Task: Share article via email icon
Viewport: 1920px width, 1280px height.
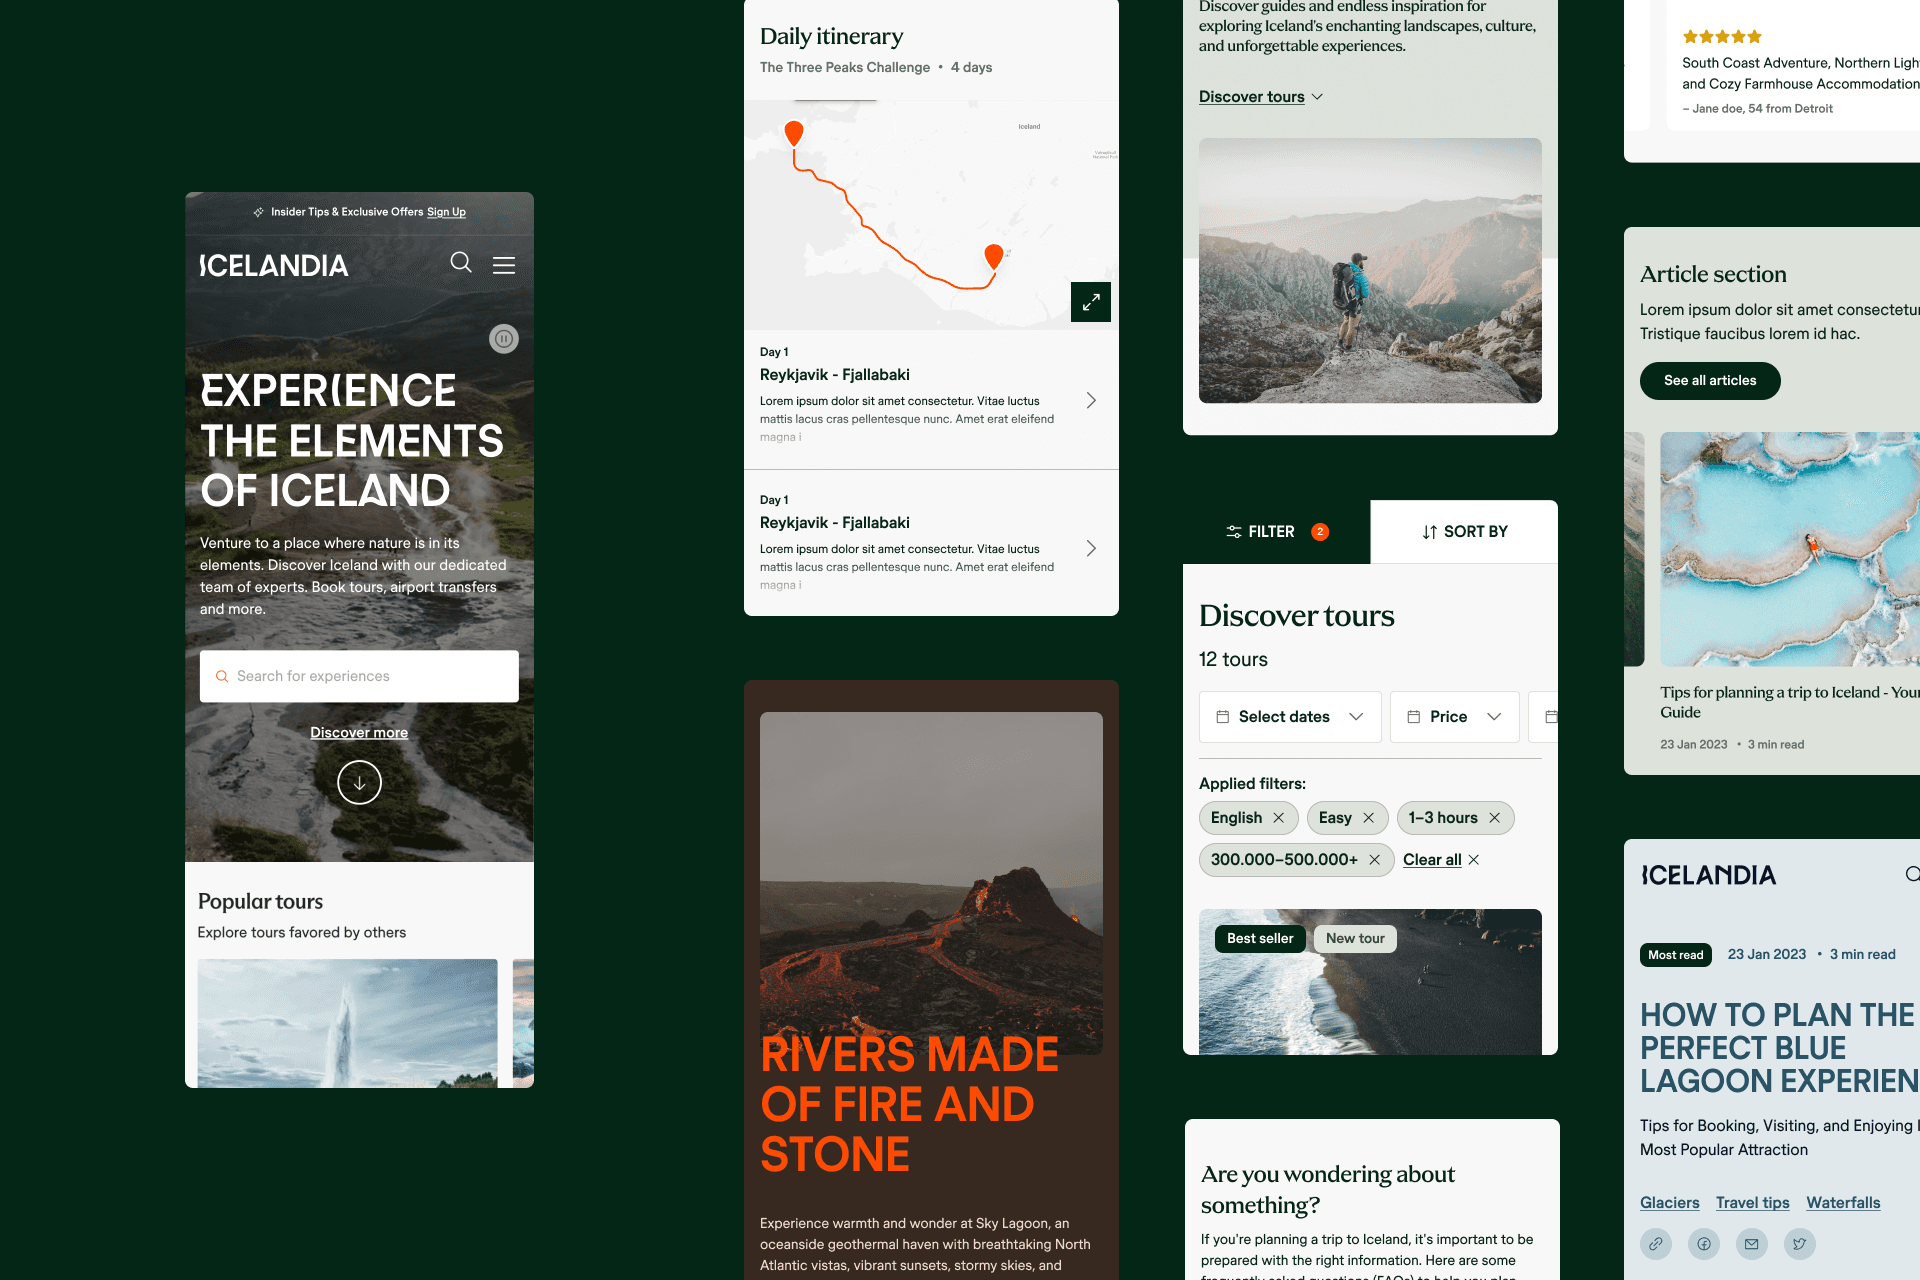Action: [x=1752, y=1244]
